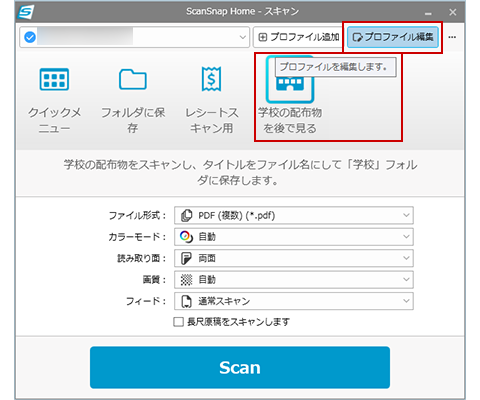Click the PDF file format icon
Image resolution: width=480 pixels, height=400 pixels.
(186, 216)
